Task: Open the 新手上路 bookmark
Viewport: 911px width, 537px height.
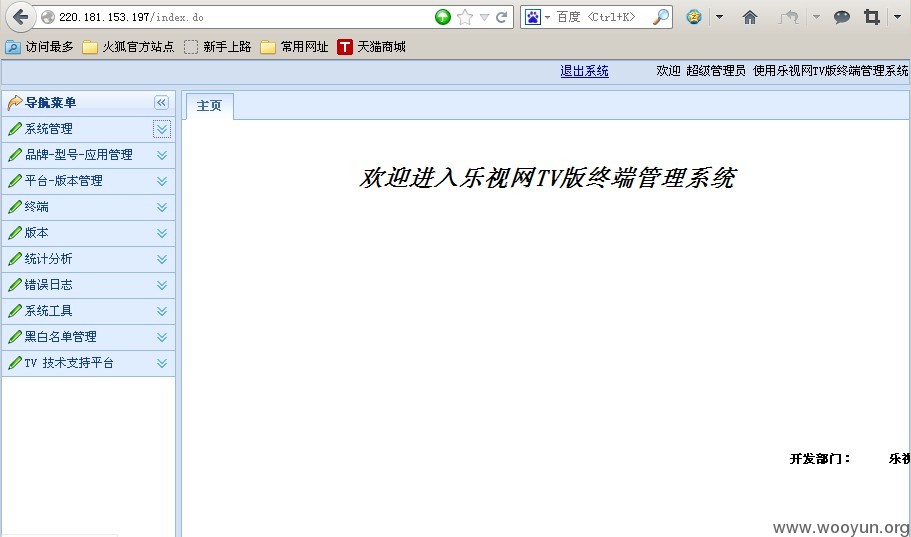Action: click(218, 47)
